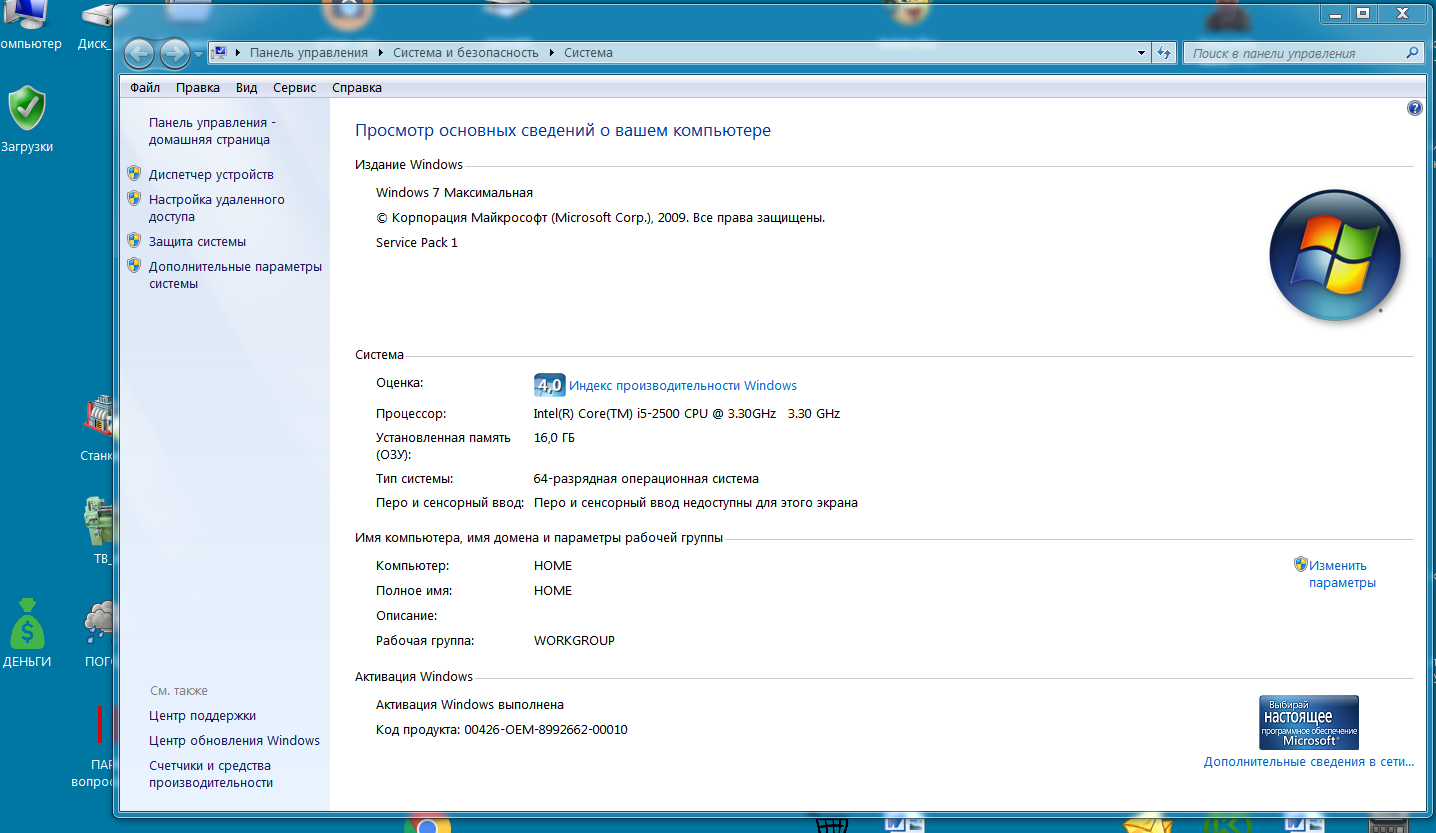Click the Intel Core i5-2500 processor value
This screenshot has width=1436, height=833.
pos(687,413)
